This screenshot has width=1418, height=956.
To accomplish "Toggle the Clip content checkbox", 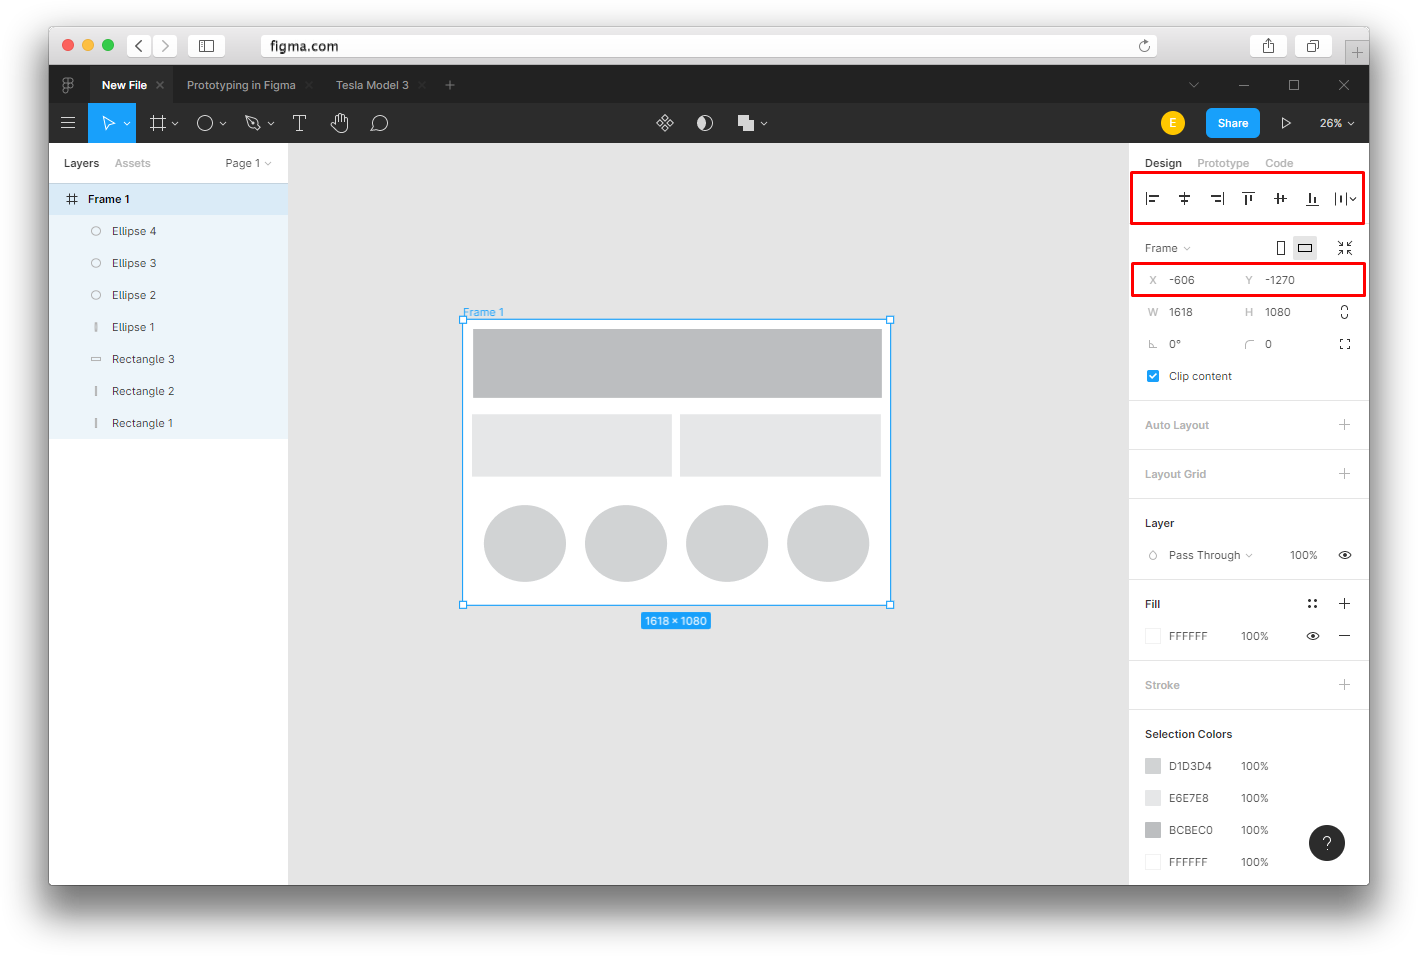I will point(1153,376).
